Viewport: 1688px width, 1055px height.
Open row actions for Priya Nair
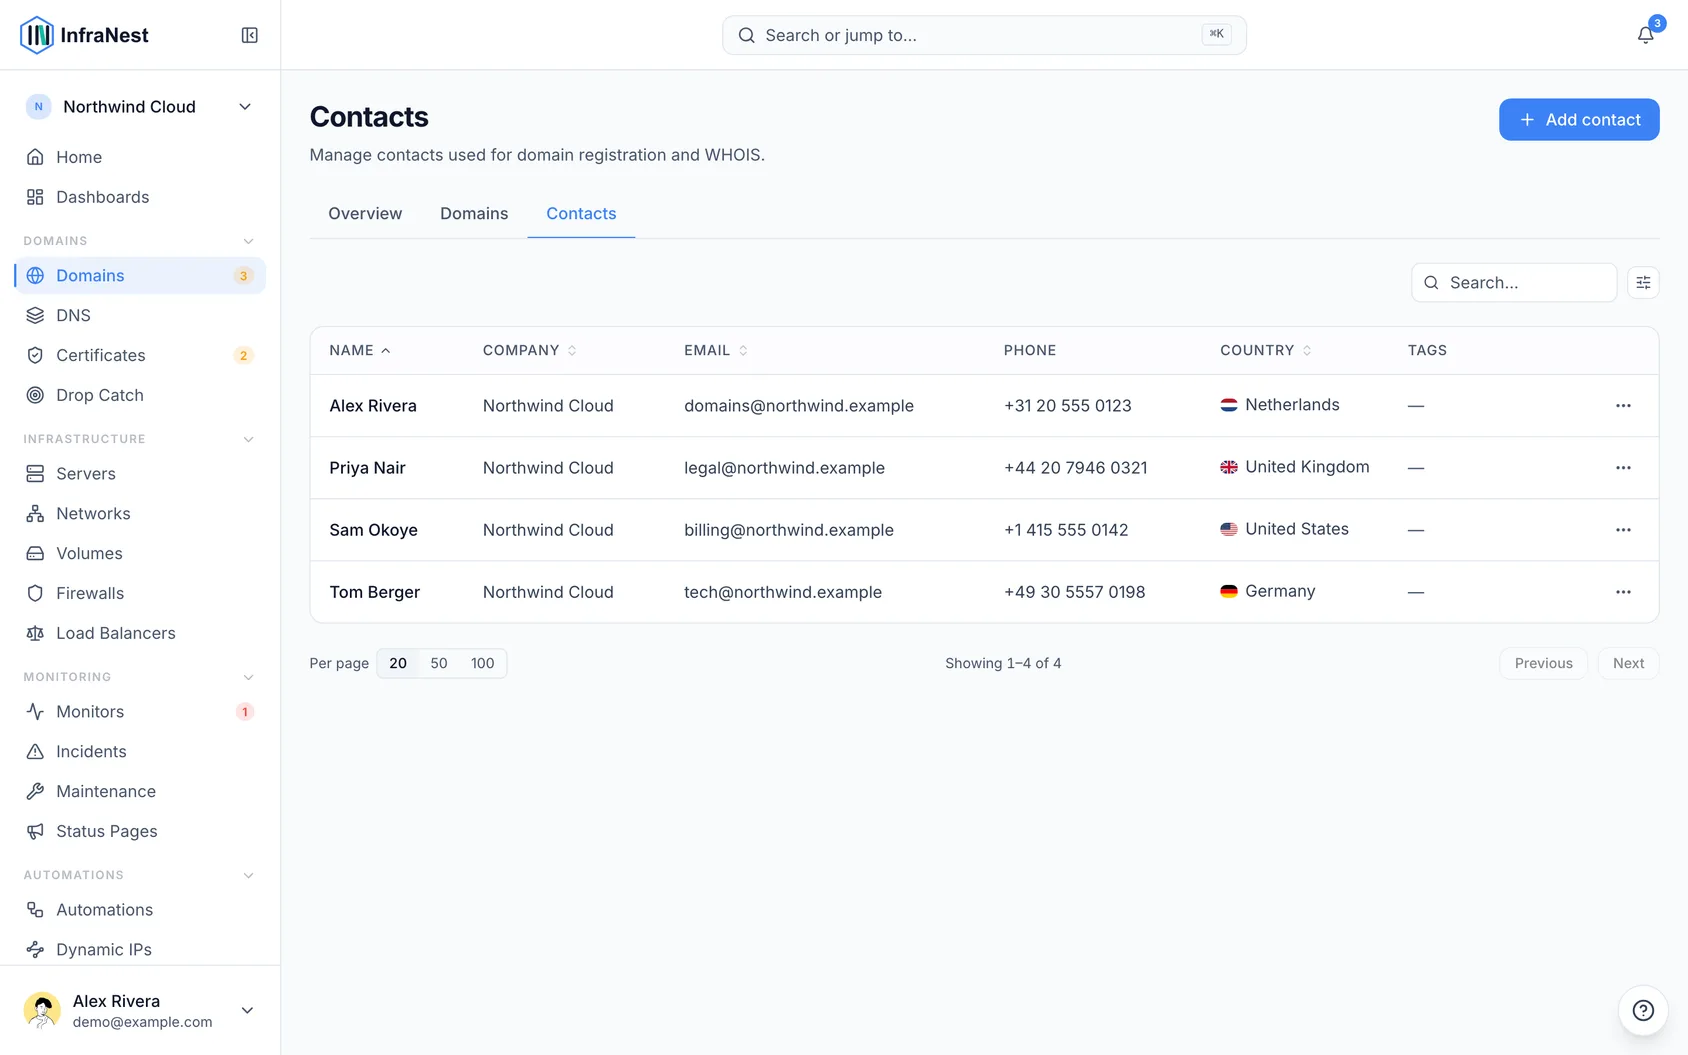(1623, 468)
